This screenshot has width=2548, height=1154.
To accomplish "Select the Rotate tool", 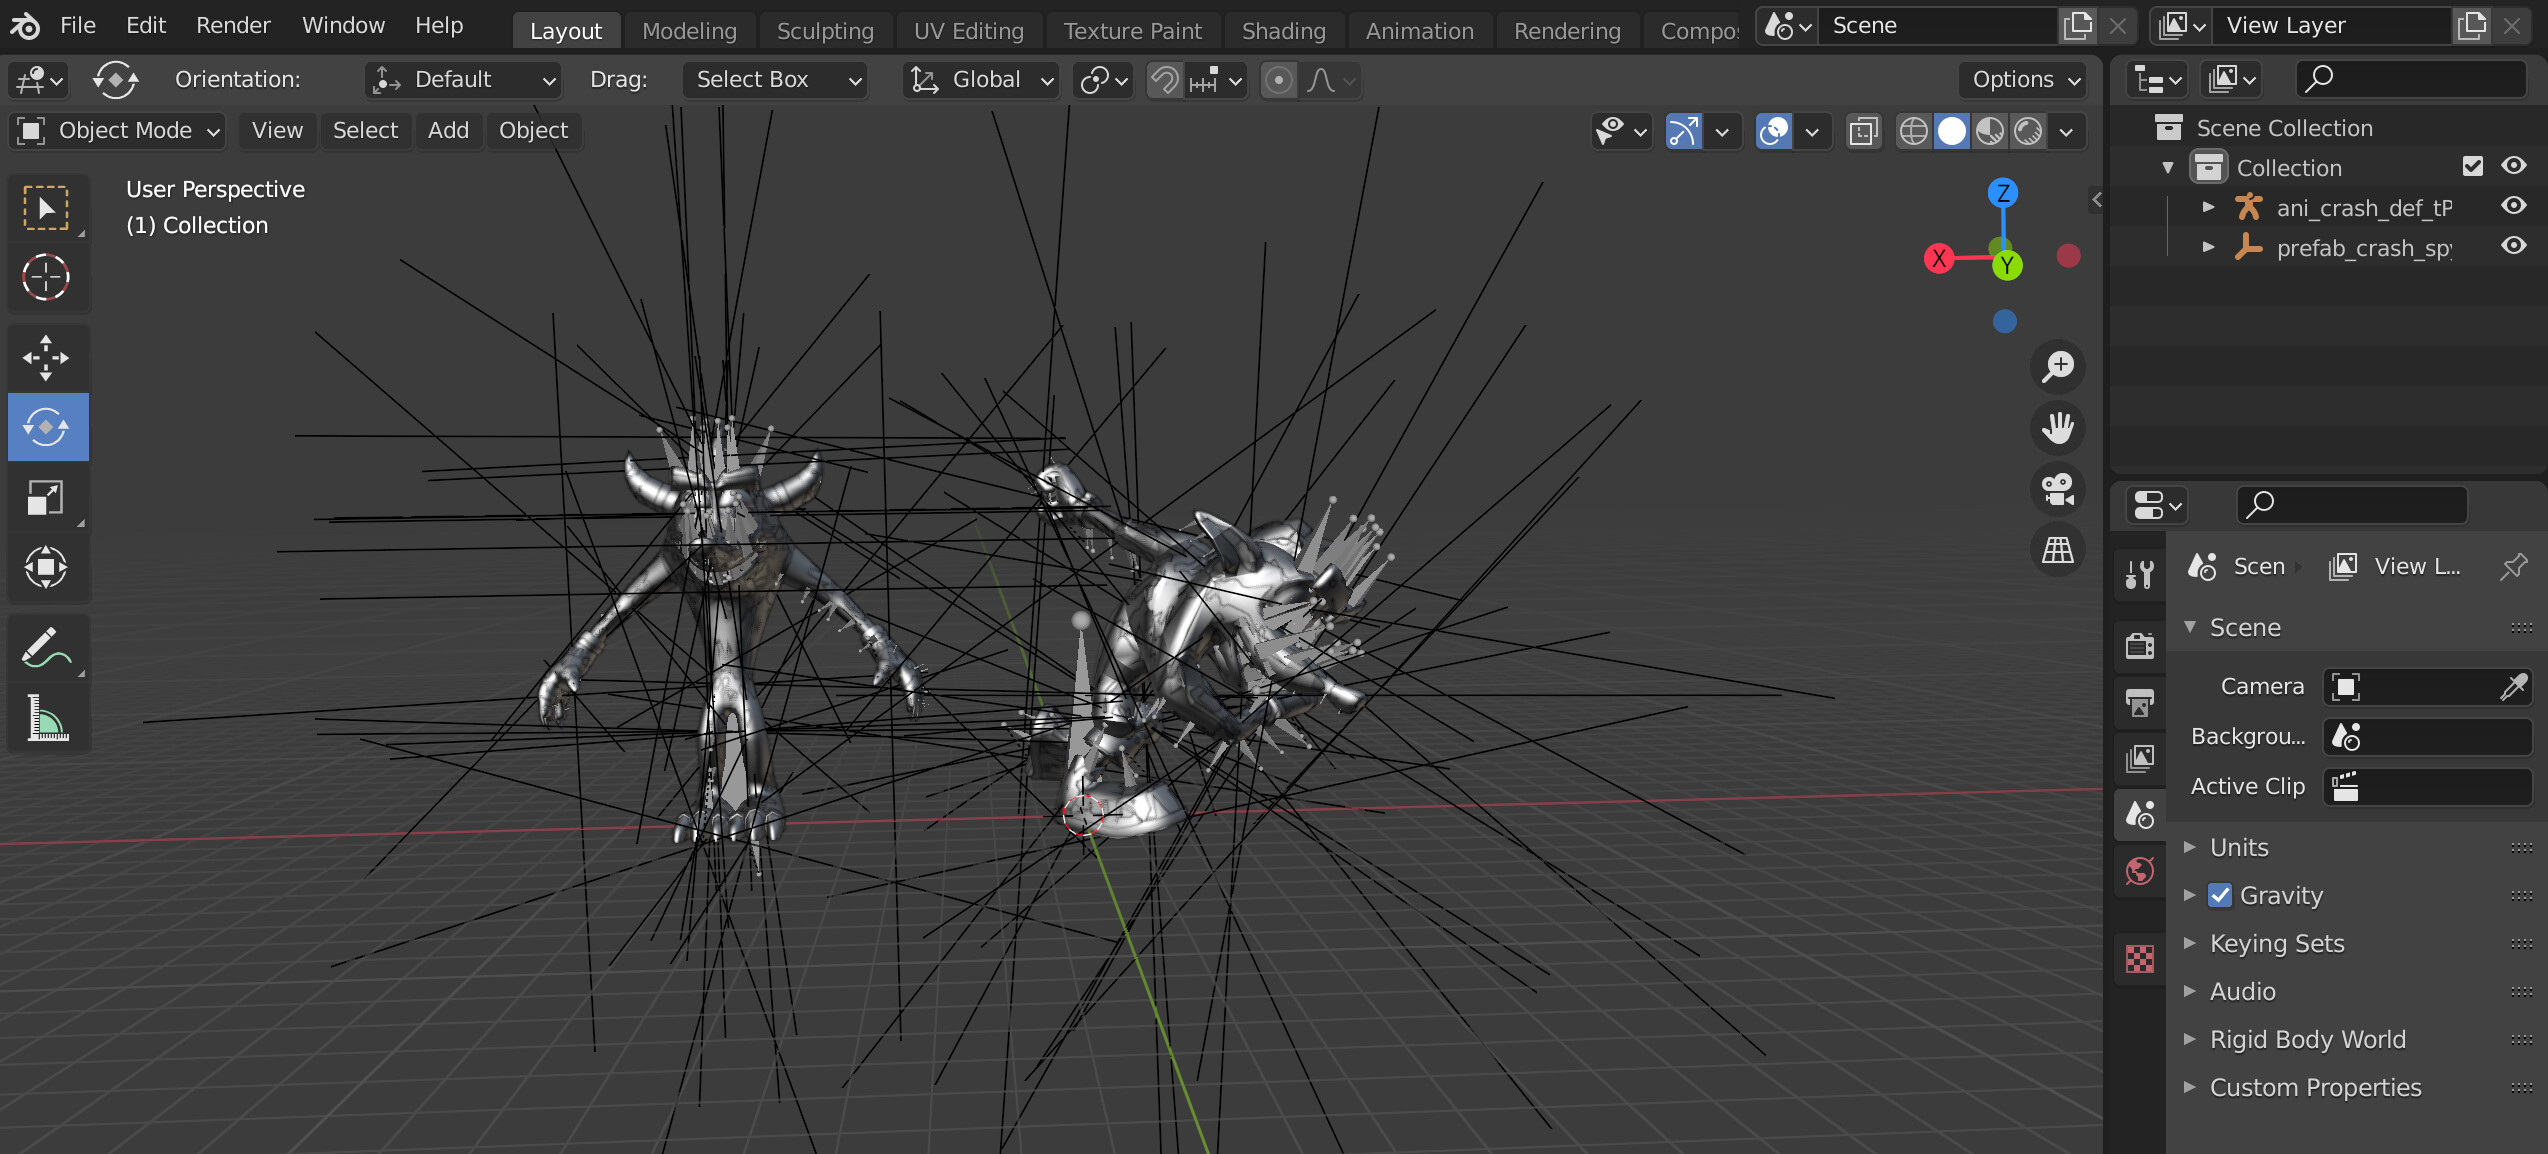I will [46, 427].
